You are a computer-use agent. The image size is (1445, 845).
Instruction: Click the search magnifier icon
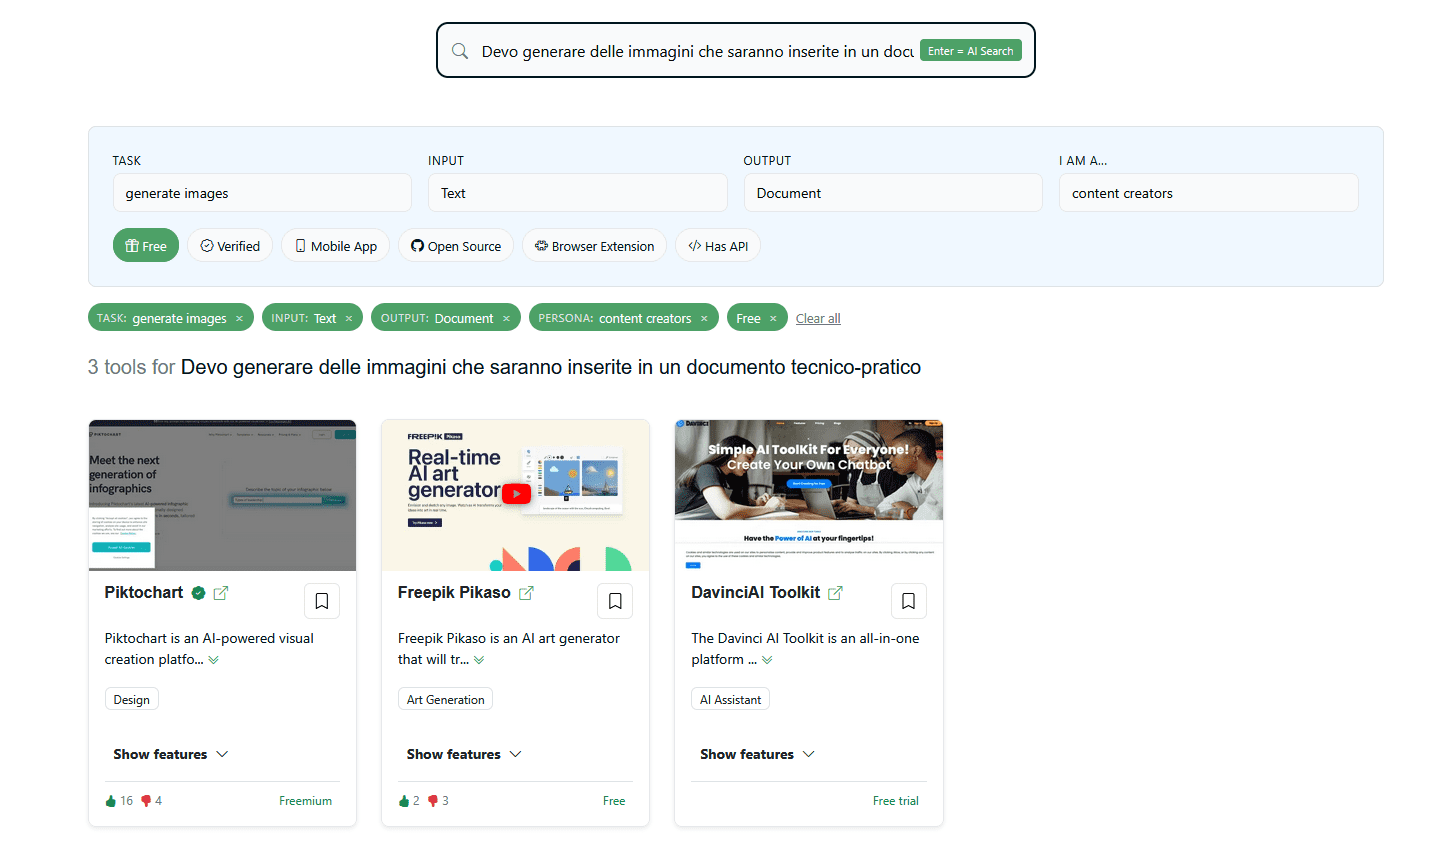(460, 51)
